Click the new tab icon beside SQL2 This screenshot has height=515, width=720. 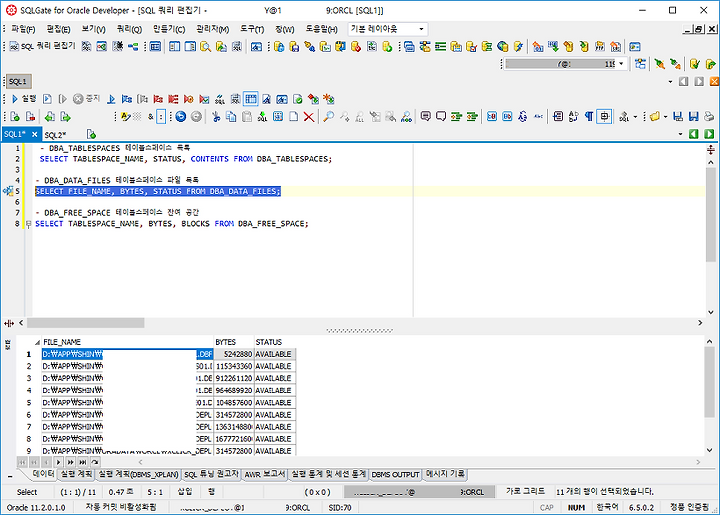click(x=91, y=134)
